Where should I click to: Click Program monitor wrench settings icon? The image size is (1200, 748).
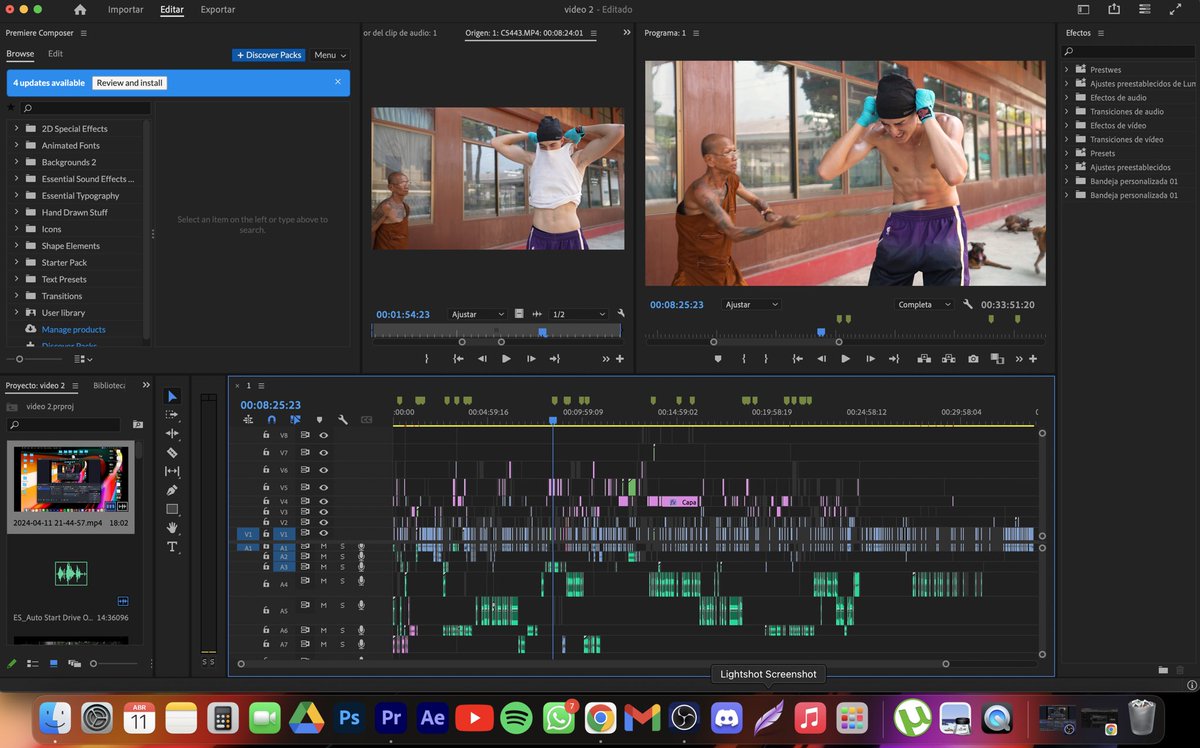point(968,304)
